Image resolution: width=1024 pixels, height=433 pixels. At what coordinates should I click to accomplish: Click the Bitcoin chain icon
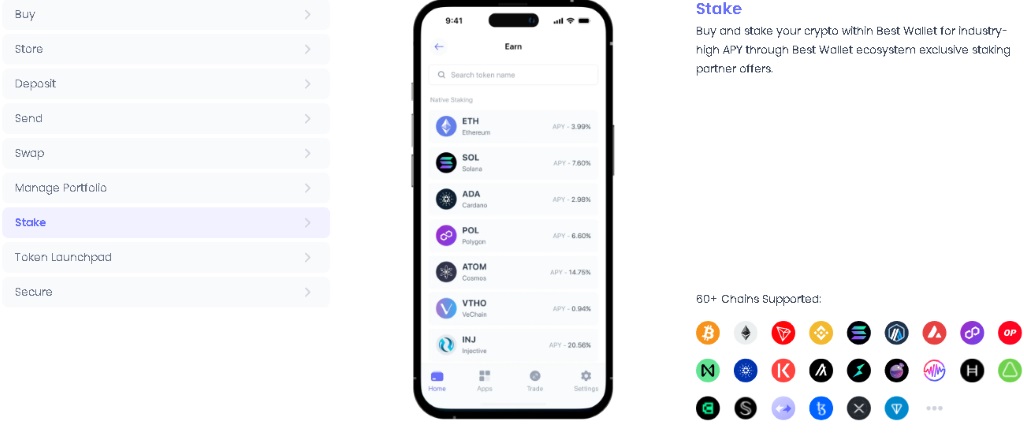(707, 333)
